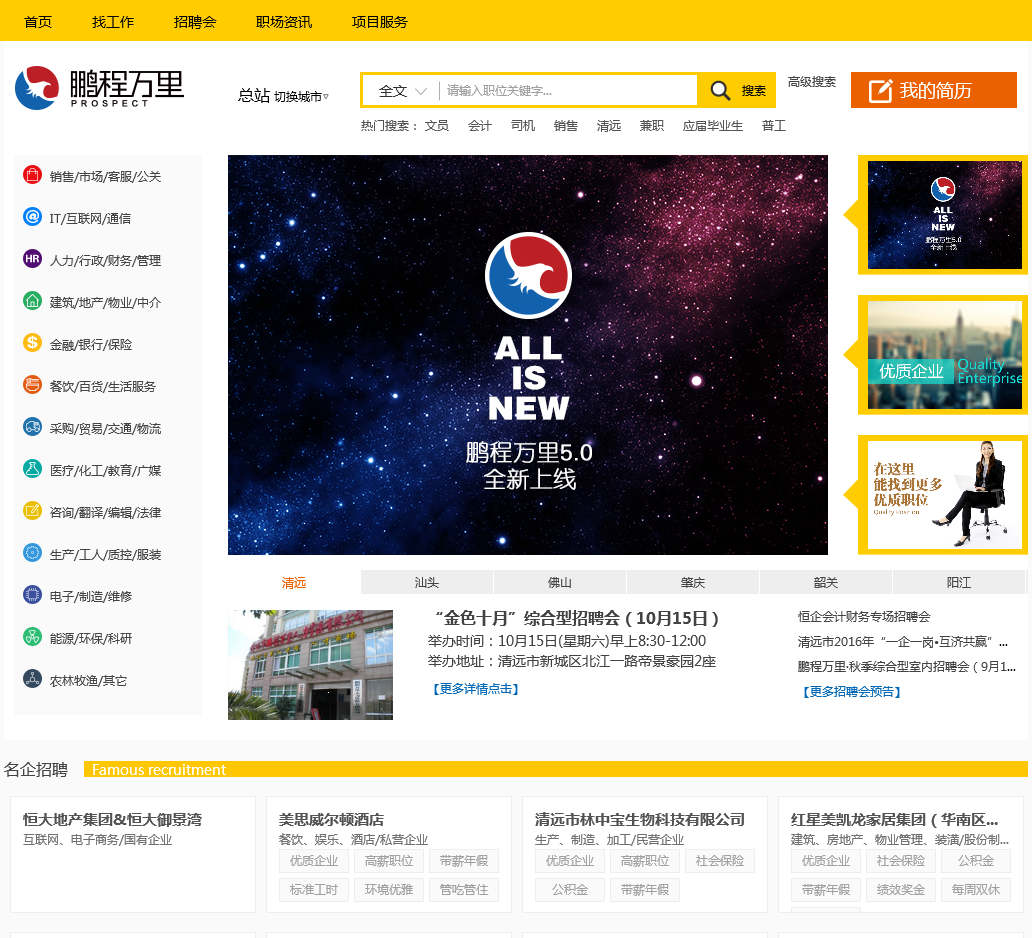Click hot search keyword 销售
Viewport: 1032px width, 938px height.
pos(565,126)
